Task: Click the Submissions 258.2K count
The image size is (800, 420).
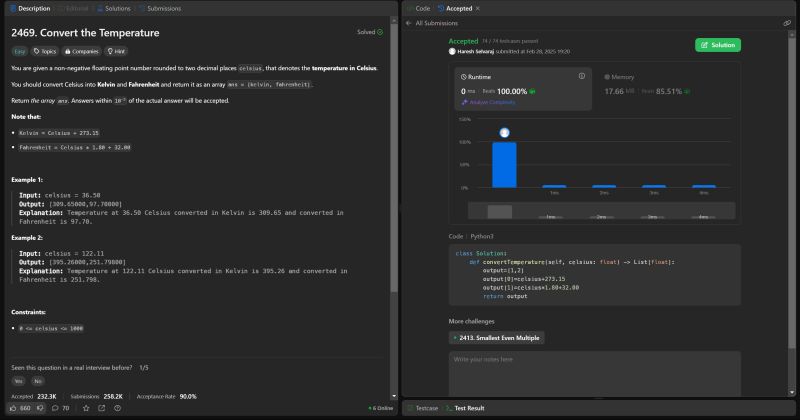Action: coord(113,396)
